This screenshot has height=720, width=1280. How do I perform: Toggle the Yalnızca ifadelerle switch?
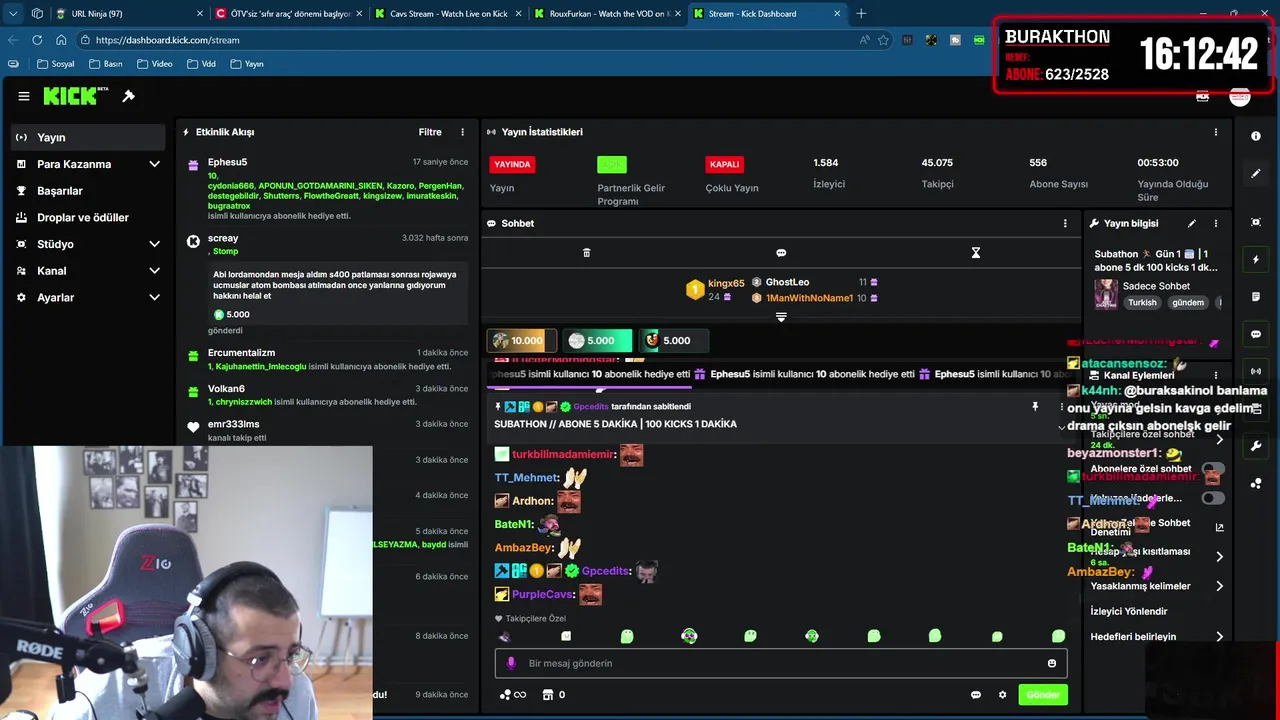1212,498
